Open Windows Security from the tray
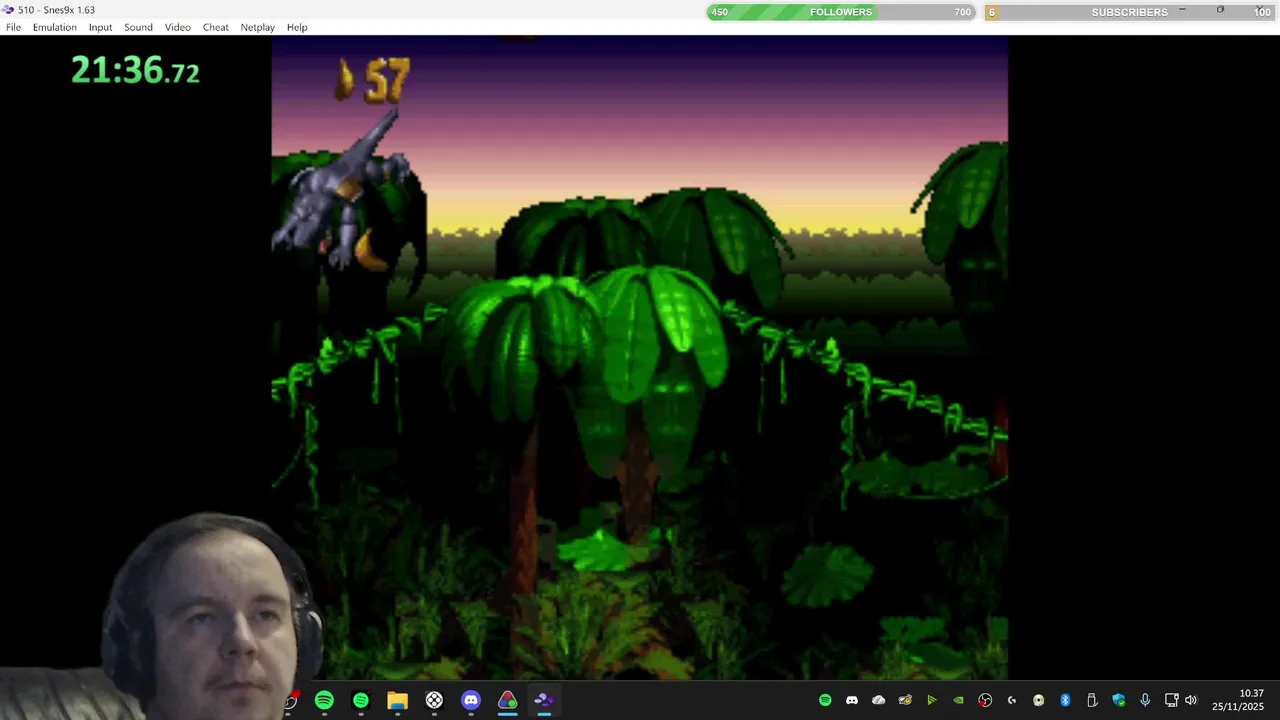Image resolution: width=1280 pixels, height=720 pixels. point(1118,700)
